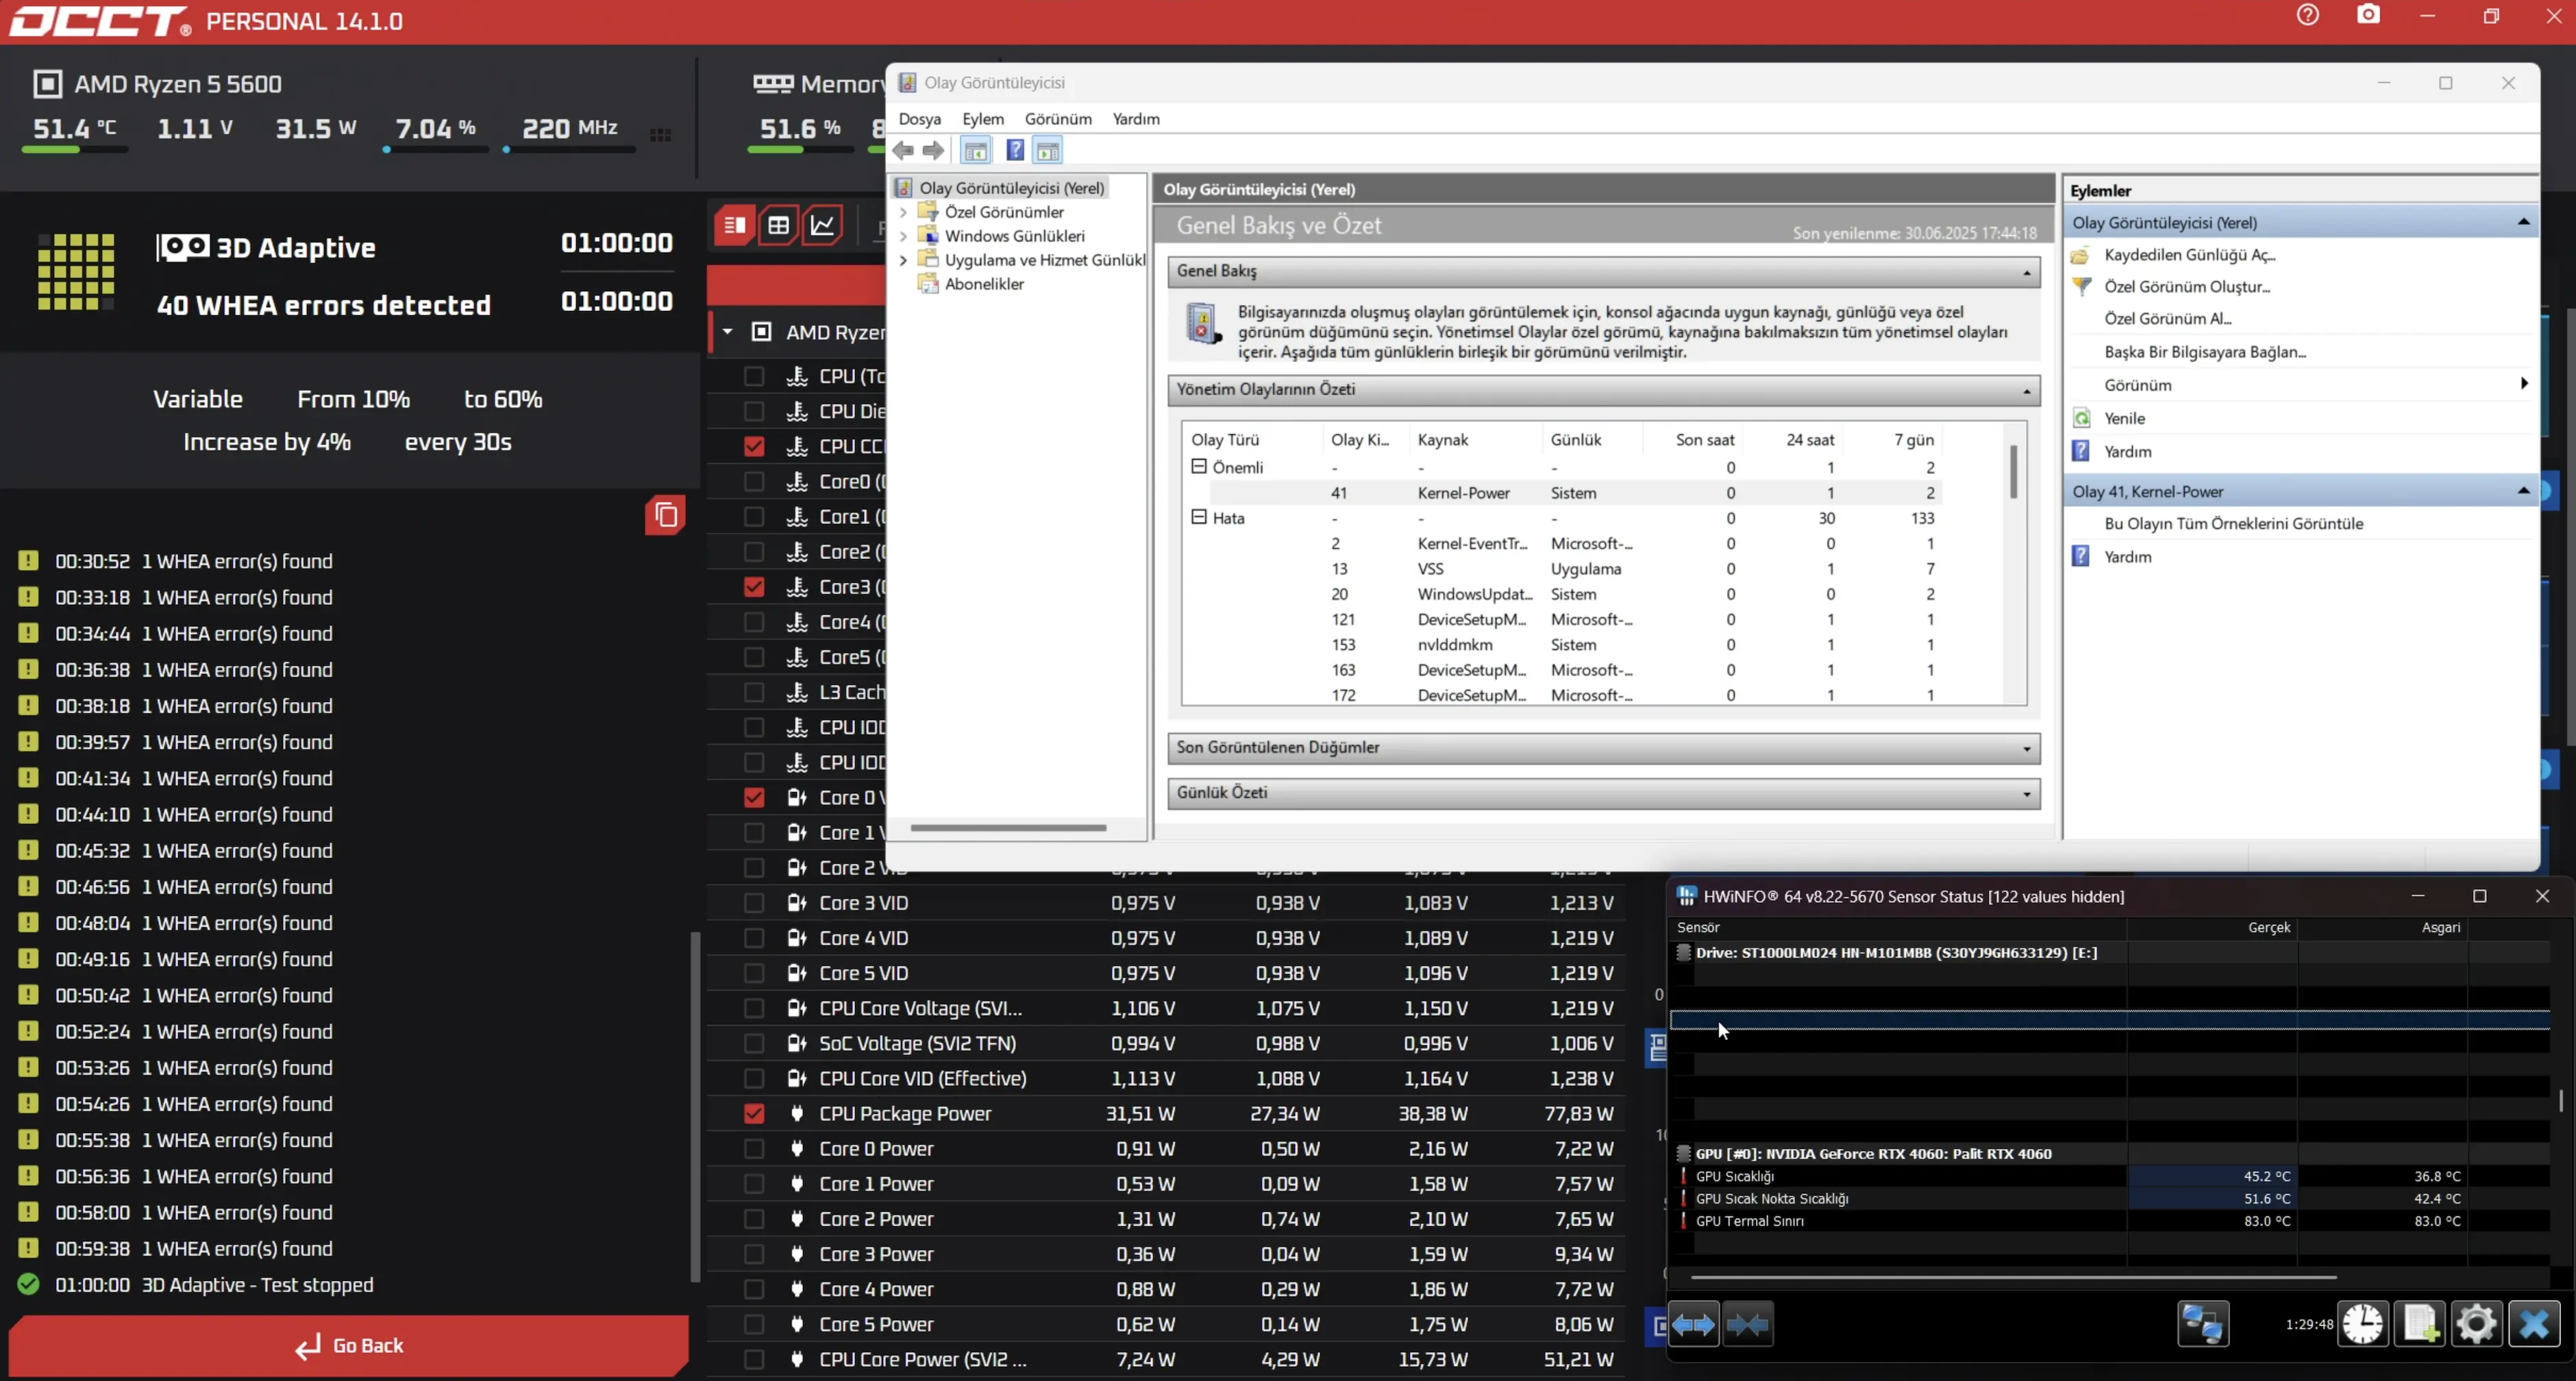Switch OCCT sensors to list panel view
Viewport: 2576px width, 1381px height.
735,225
